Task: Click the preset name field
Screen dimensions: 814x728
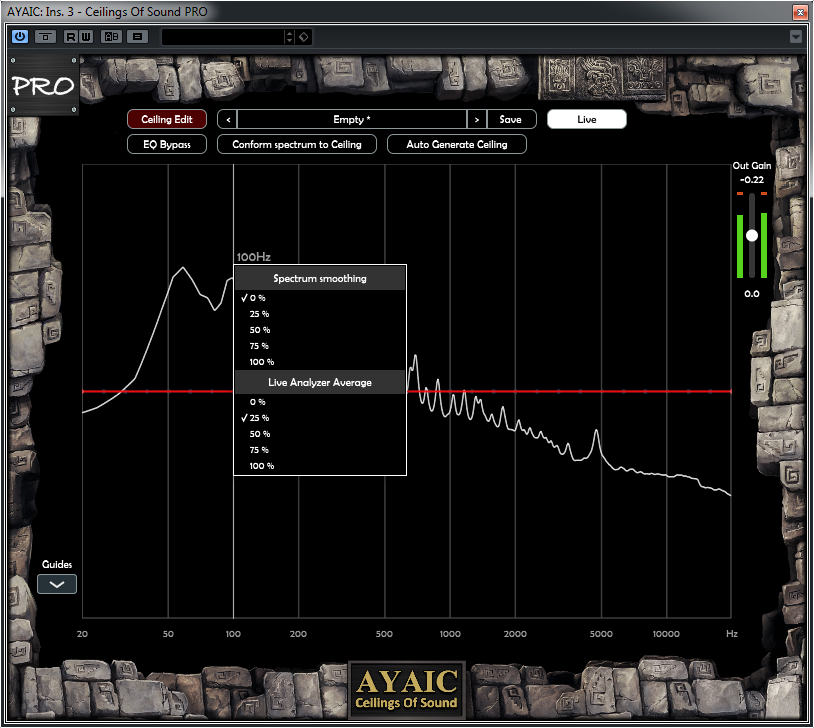Action: click(223, 37)
